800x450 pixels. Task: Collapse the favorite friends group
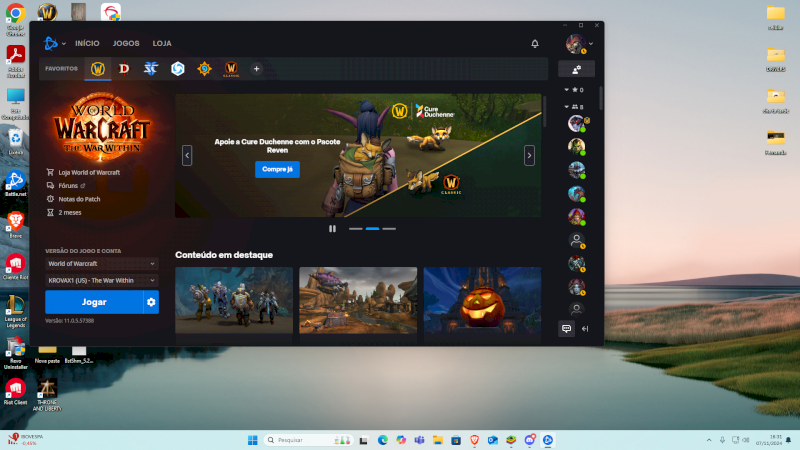[x=574, y=90]
